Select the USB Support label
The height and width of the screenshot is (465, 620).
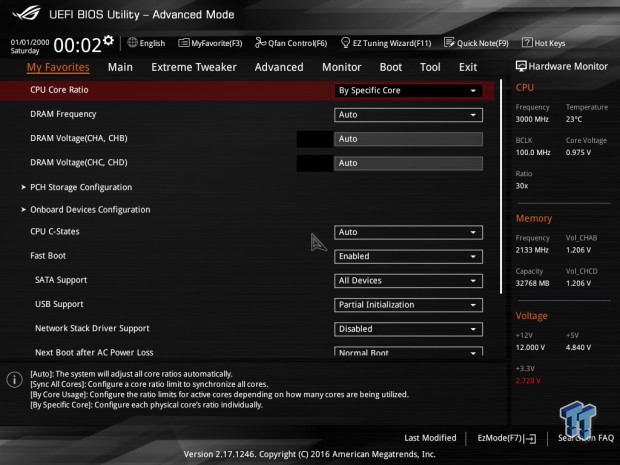coord(59,304)
